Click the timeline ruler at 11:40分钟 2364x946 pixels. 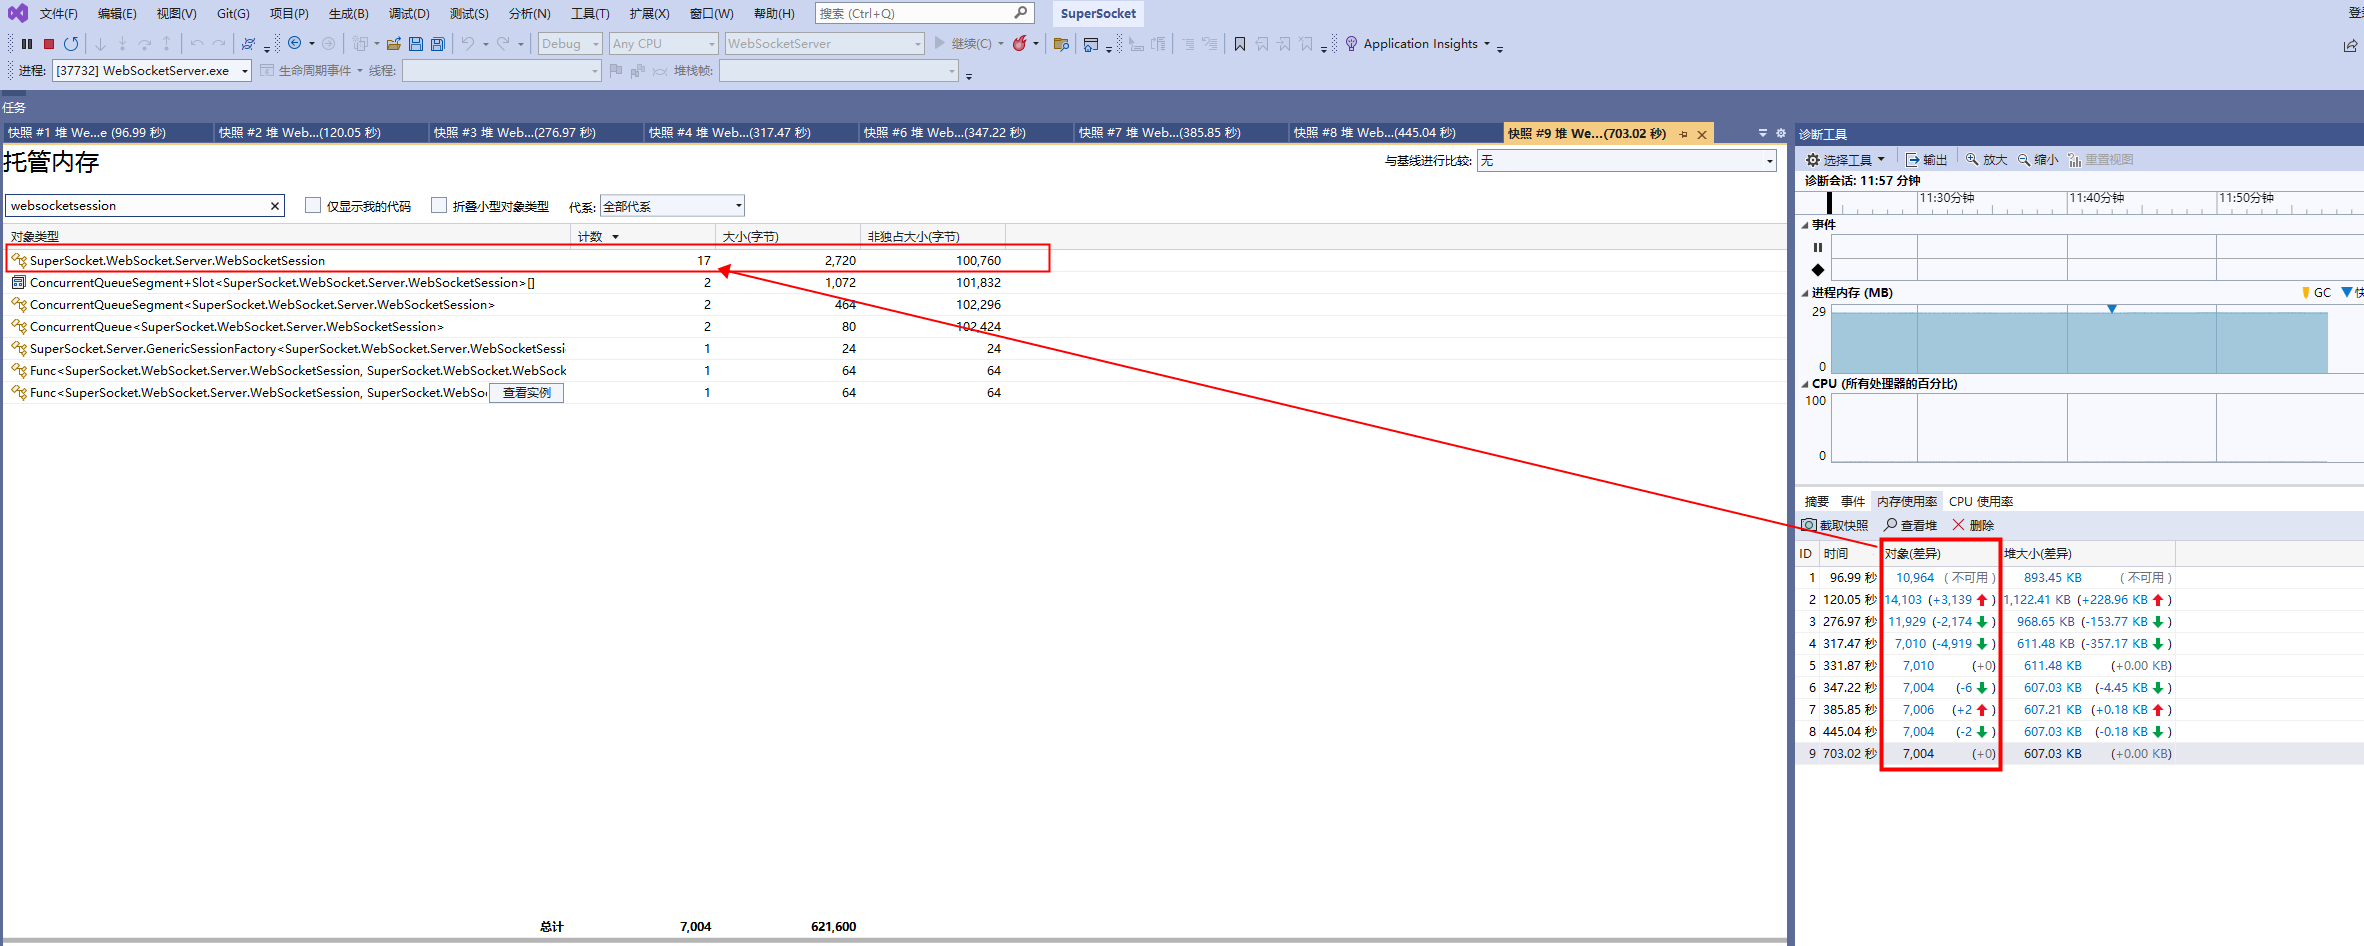click(2097, 198)
